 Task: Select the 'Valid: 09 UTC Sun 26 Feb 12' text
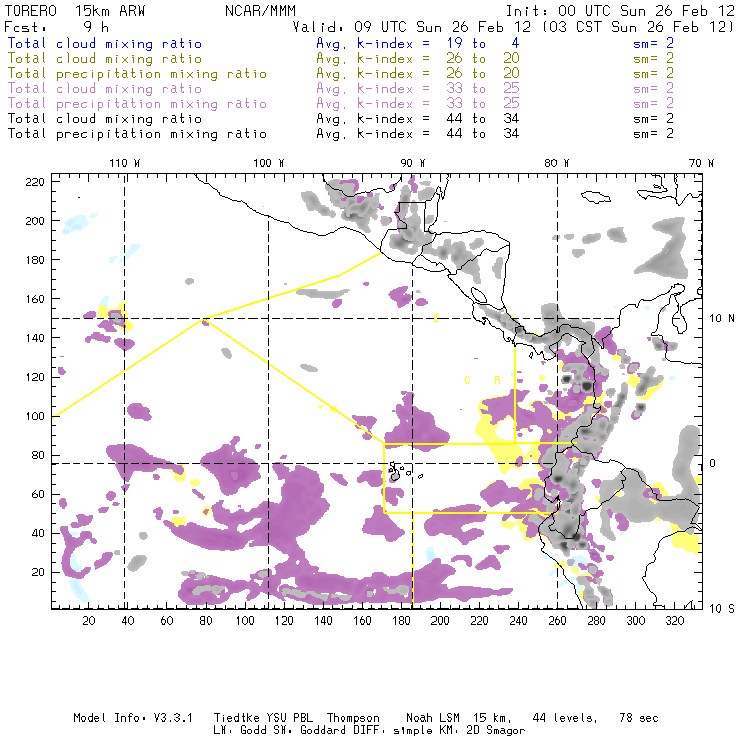pos(412,27)
